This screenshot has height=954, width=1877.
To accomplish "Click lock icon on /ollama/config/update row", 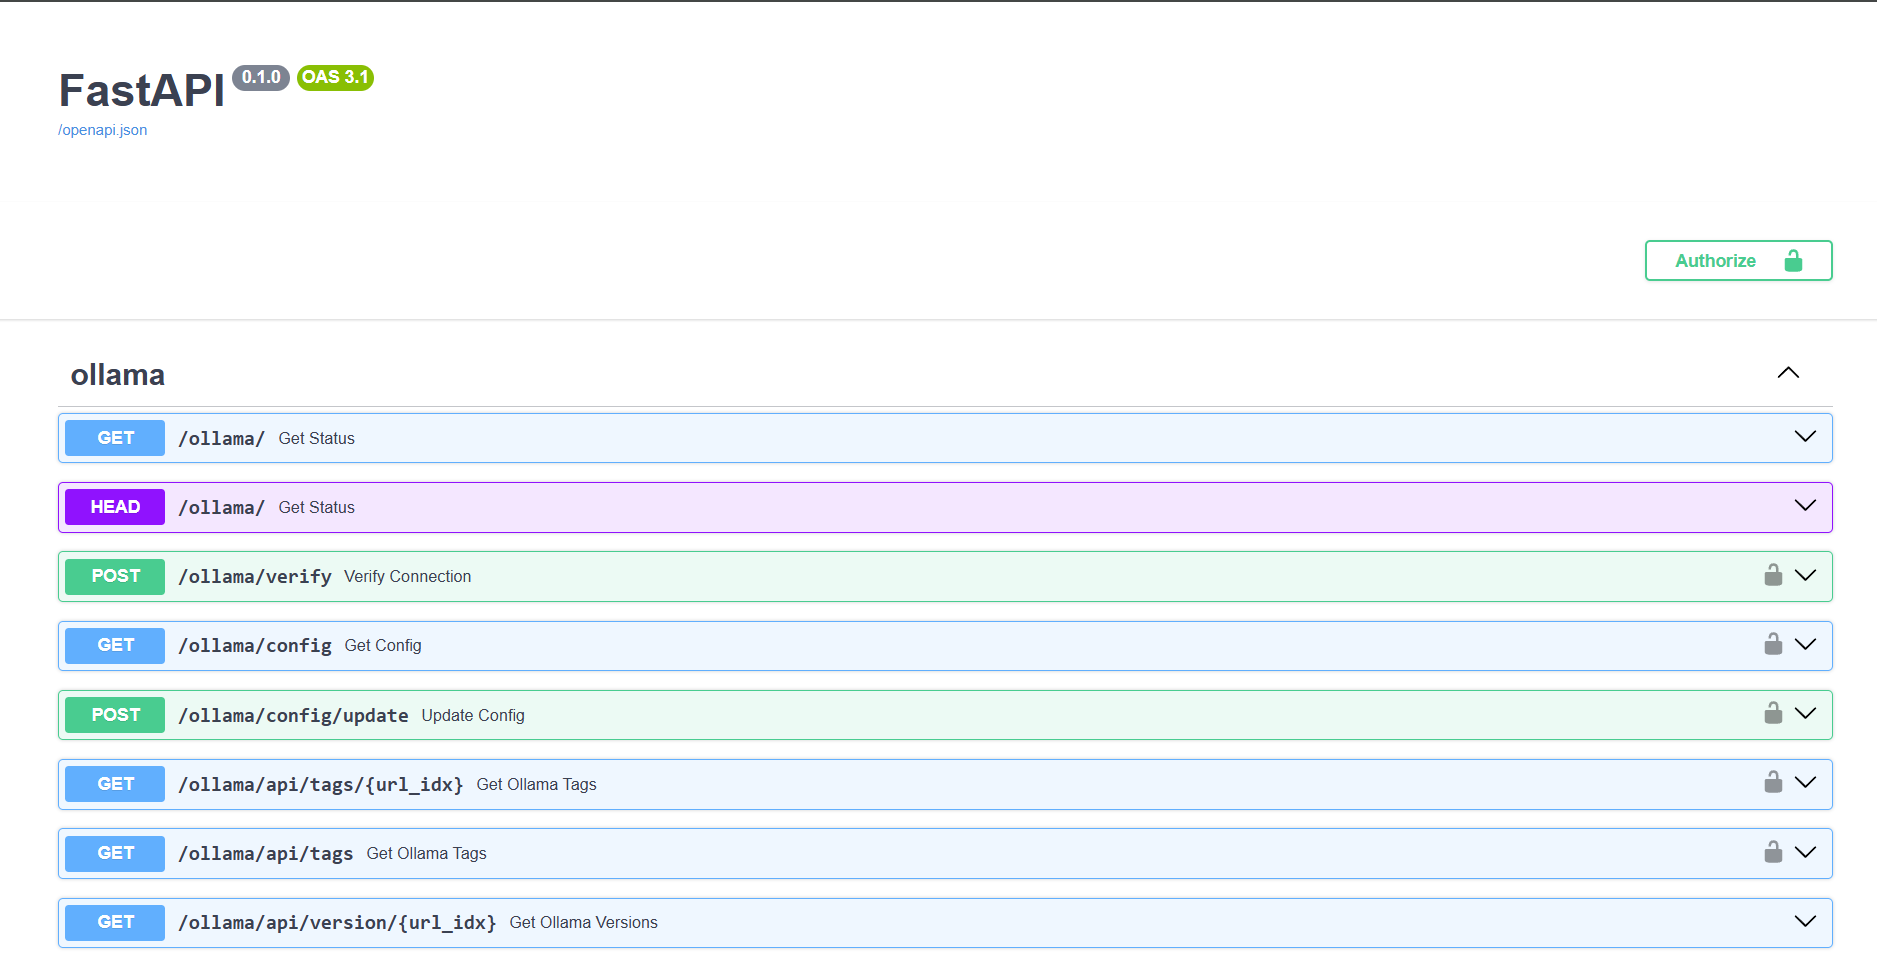I will [1773, 713].
